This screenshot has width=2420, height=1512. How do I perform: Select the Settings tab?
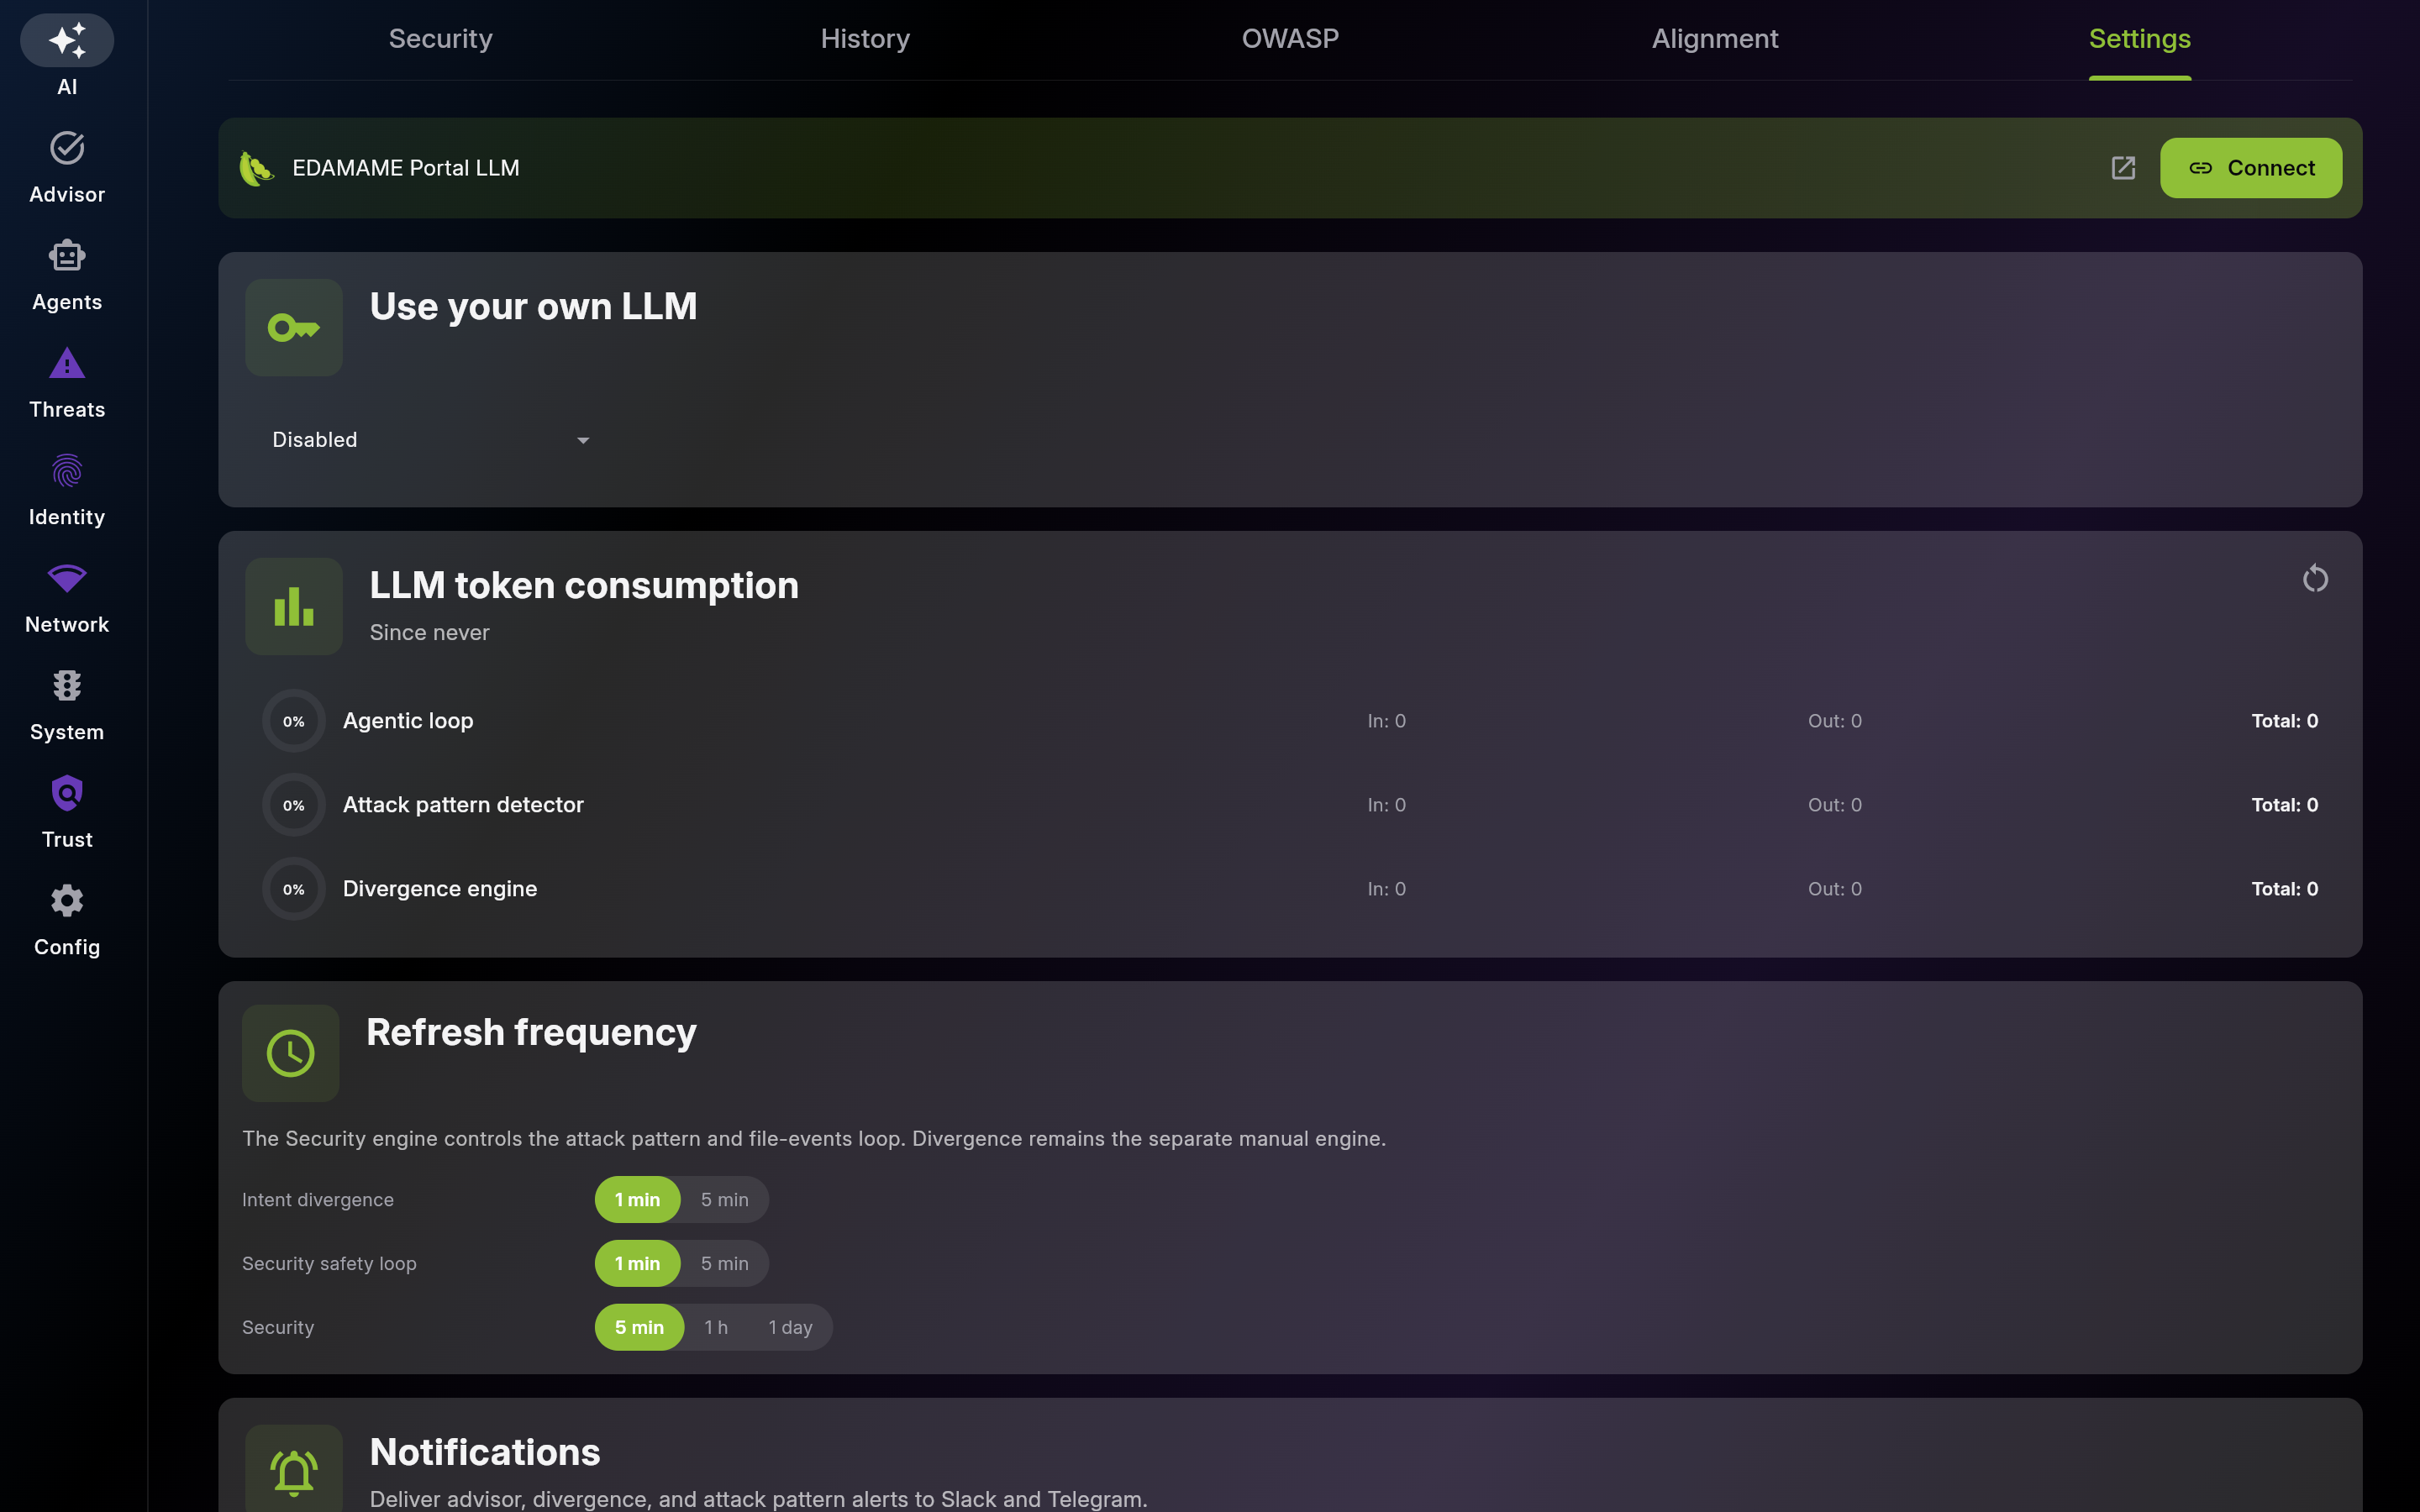[2140, 39]
